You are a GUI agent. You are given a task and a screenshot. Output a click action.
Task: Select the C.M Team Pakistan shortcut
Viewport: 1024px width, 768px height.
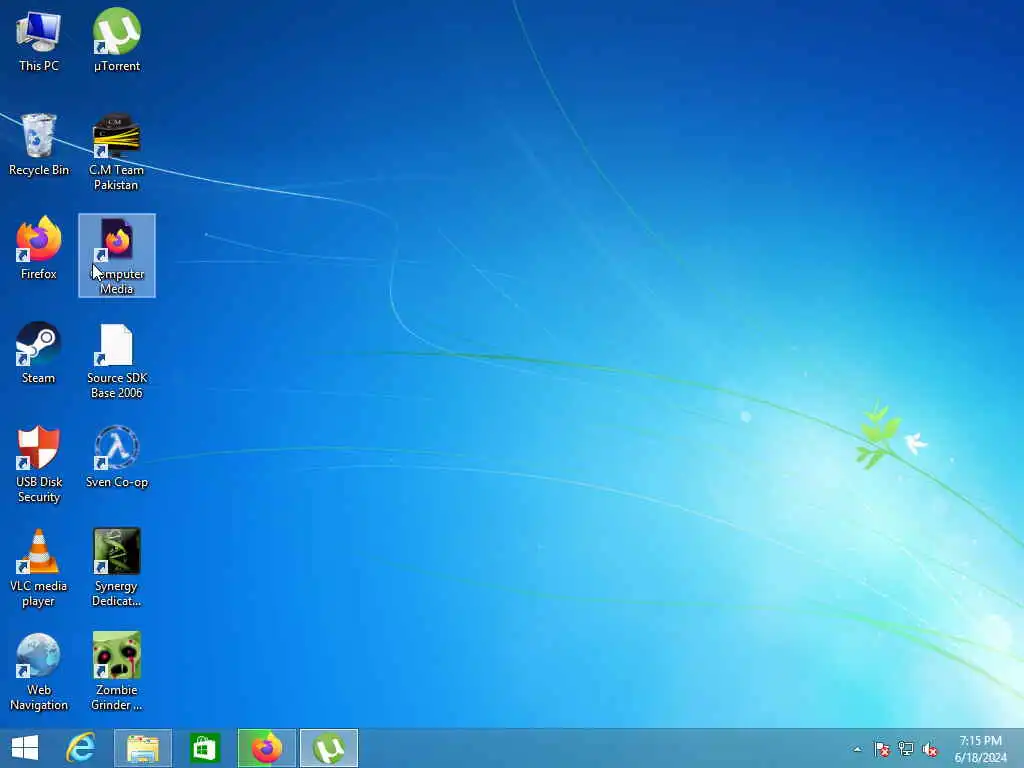[116, 152]
